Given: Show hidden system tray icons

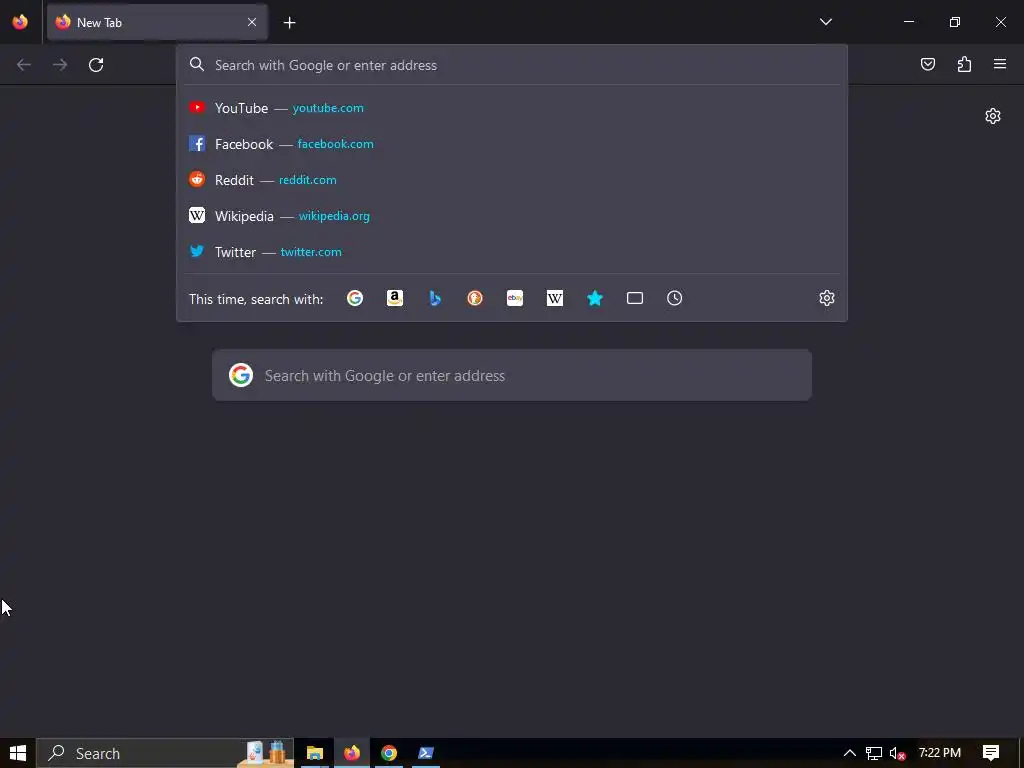Looking at the screenshot, I should pos(850,753).
